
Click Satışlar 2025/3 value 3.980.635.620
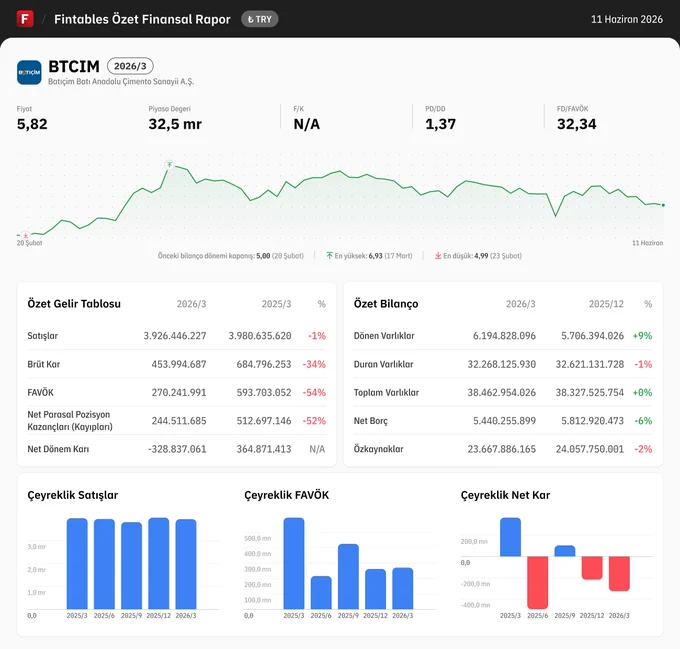tap(260, 336)
